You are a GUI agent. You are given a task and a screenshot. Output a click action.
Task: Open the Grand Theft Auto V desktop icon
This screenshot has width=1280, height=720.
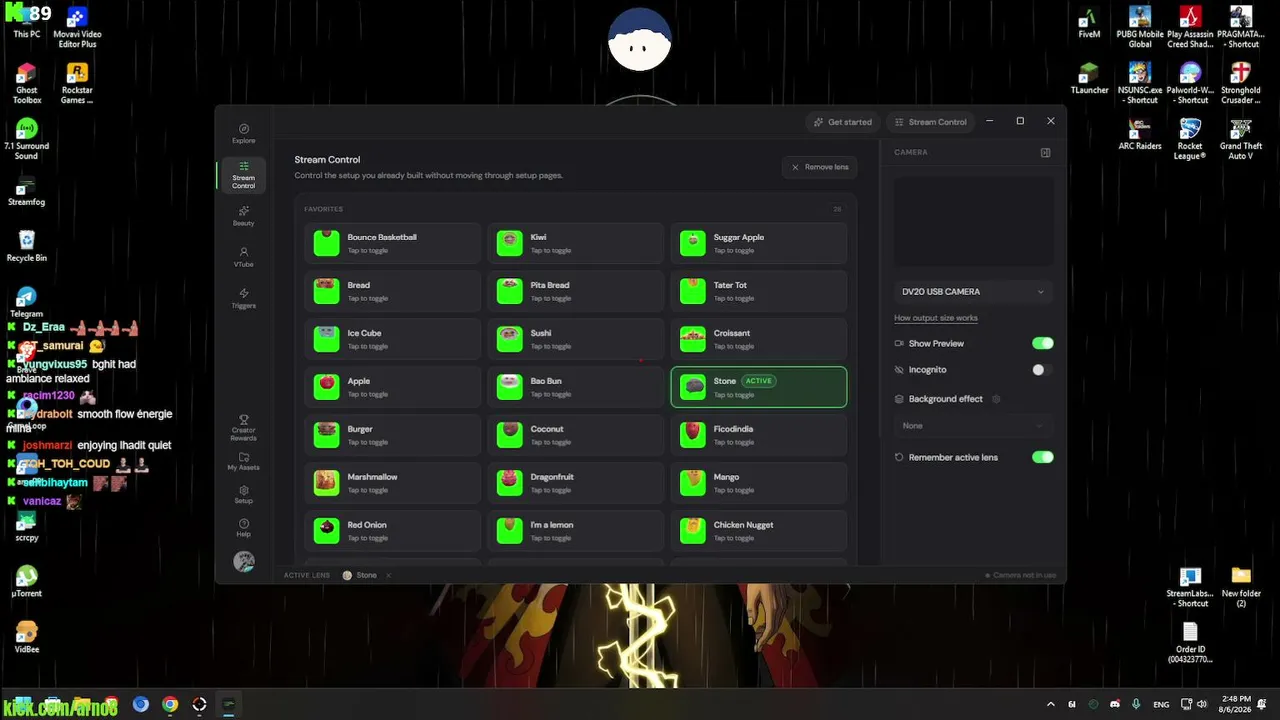(x=1240, y=139)
